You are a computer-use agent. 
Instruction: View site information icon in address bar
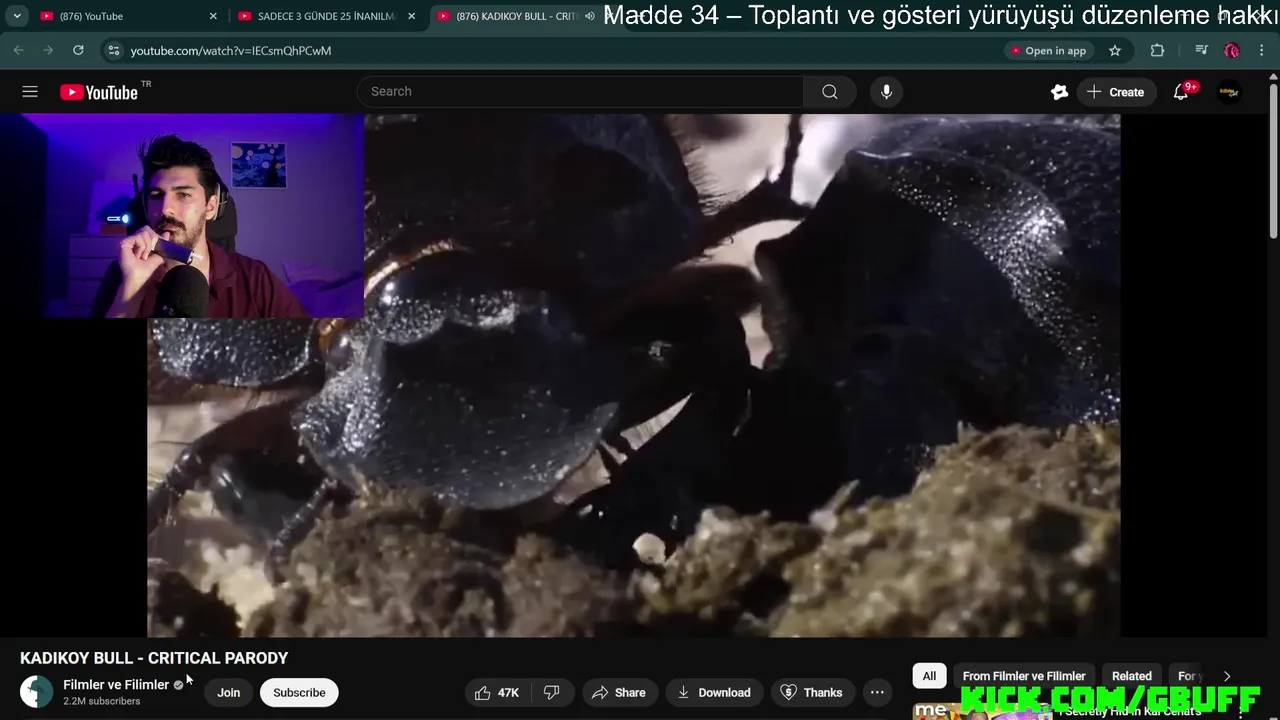point(114,50)
